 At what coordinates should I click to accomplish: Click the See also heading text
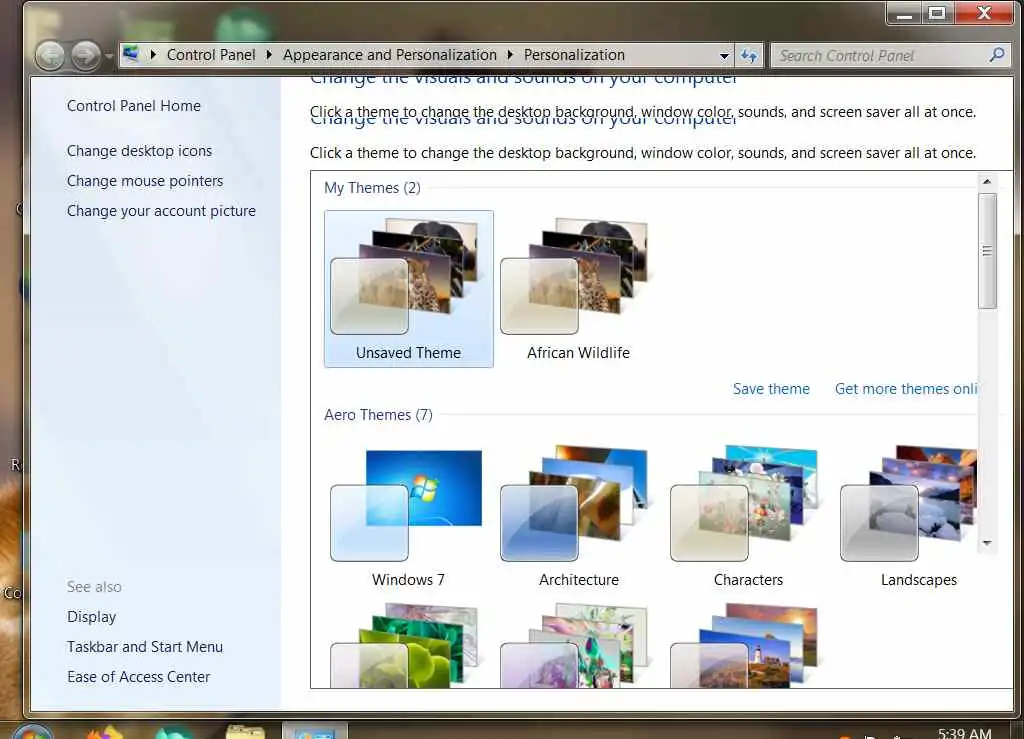click(94, 587)
